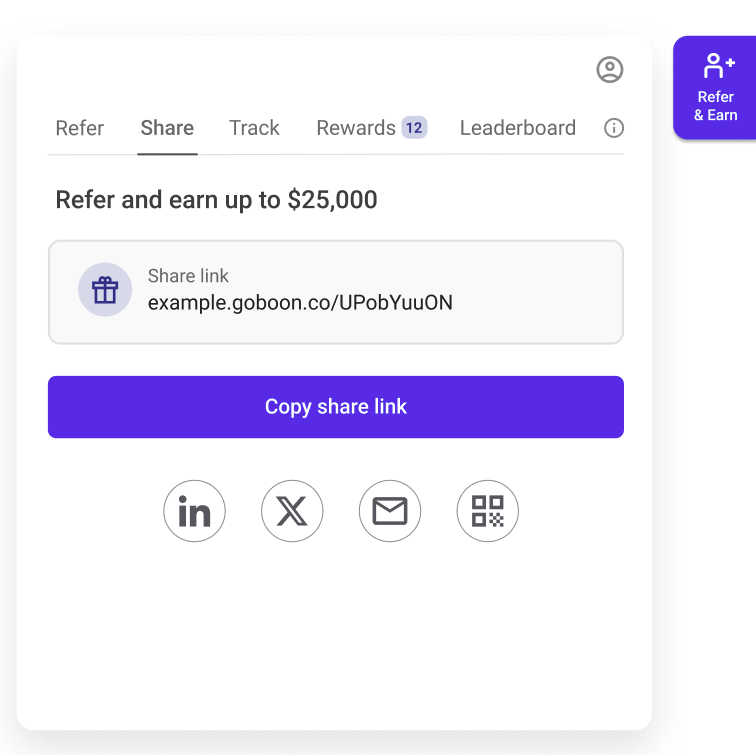Click the info icon beside Leaderboard
The image size is (756, 755).
tap(614, 128)
